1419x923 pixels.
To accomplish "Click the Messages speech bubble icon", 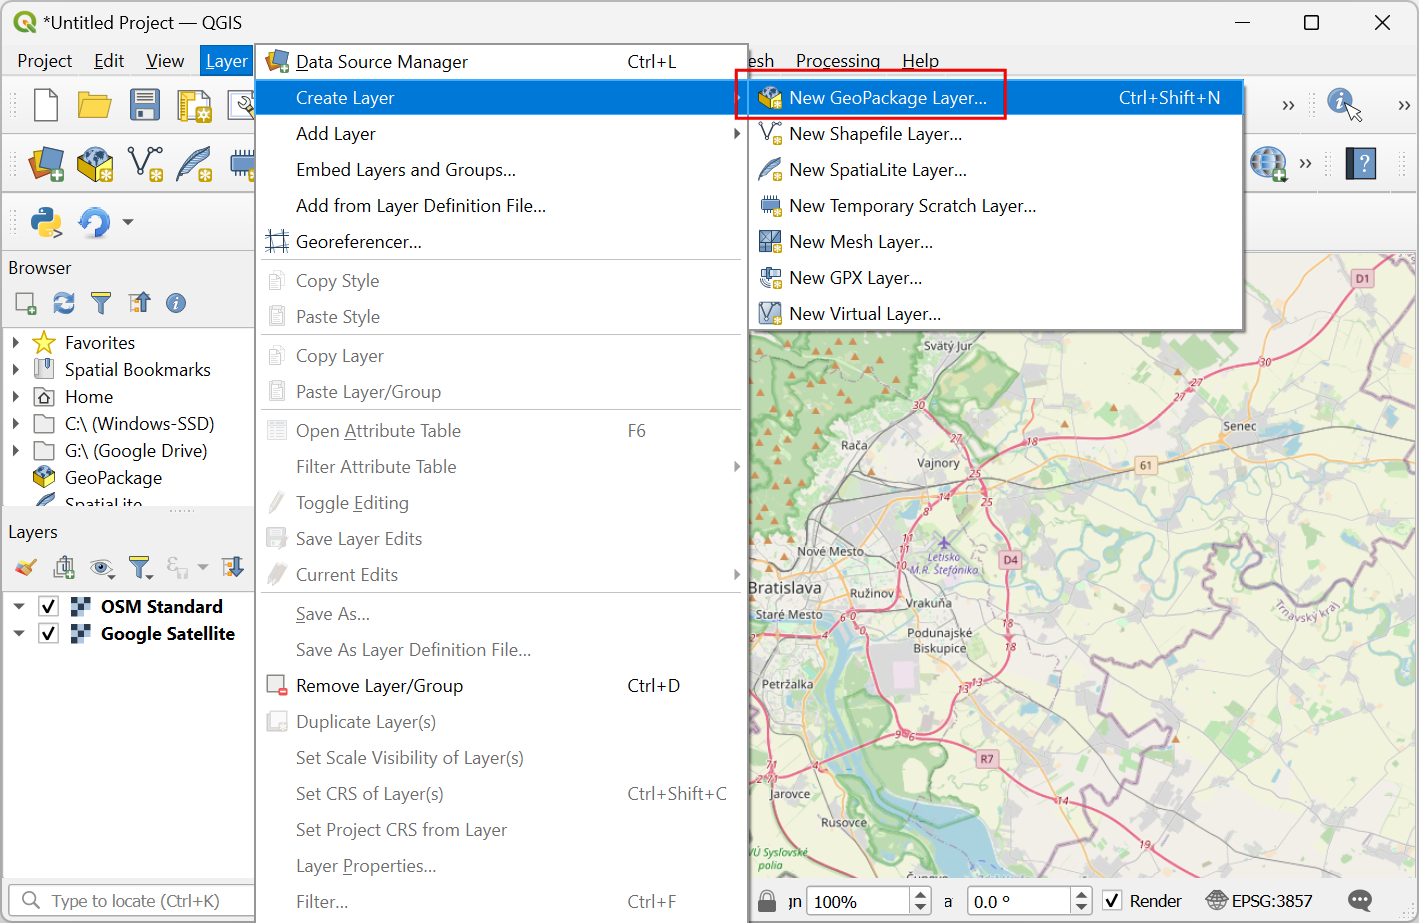I will point(1359,900).
